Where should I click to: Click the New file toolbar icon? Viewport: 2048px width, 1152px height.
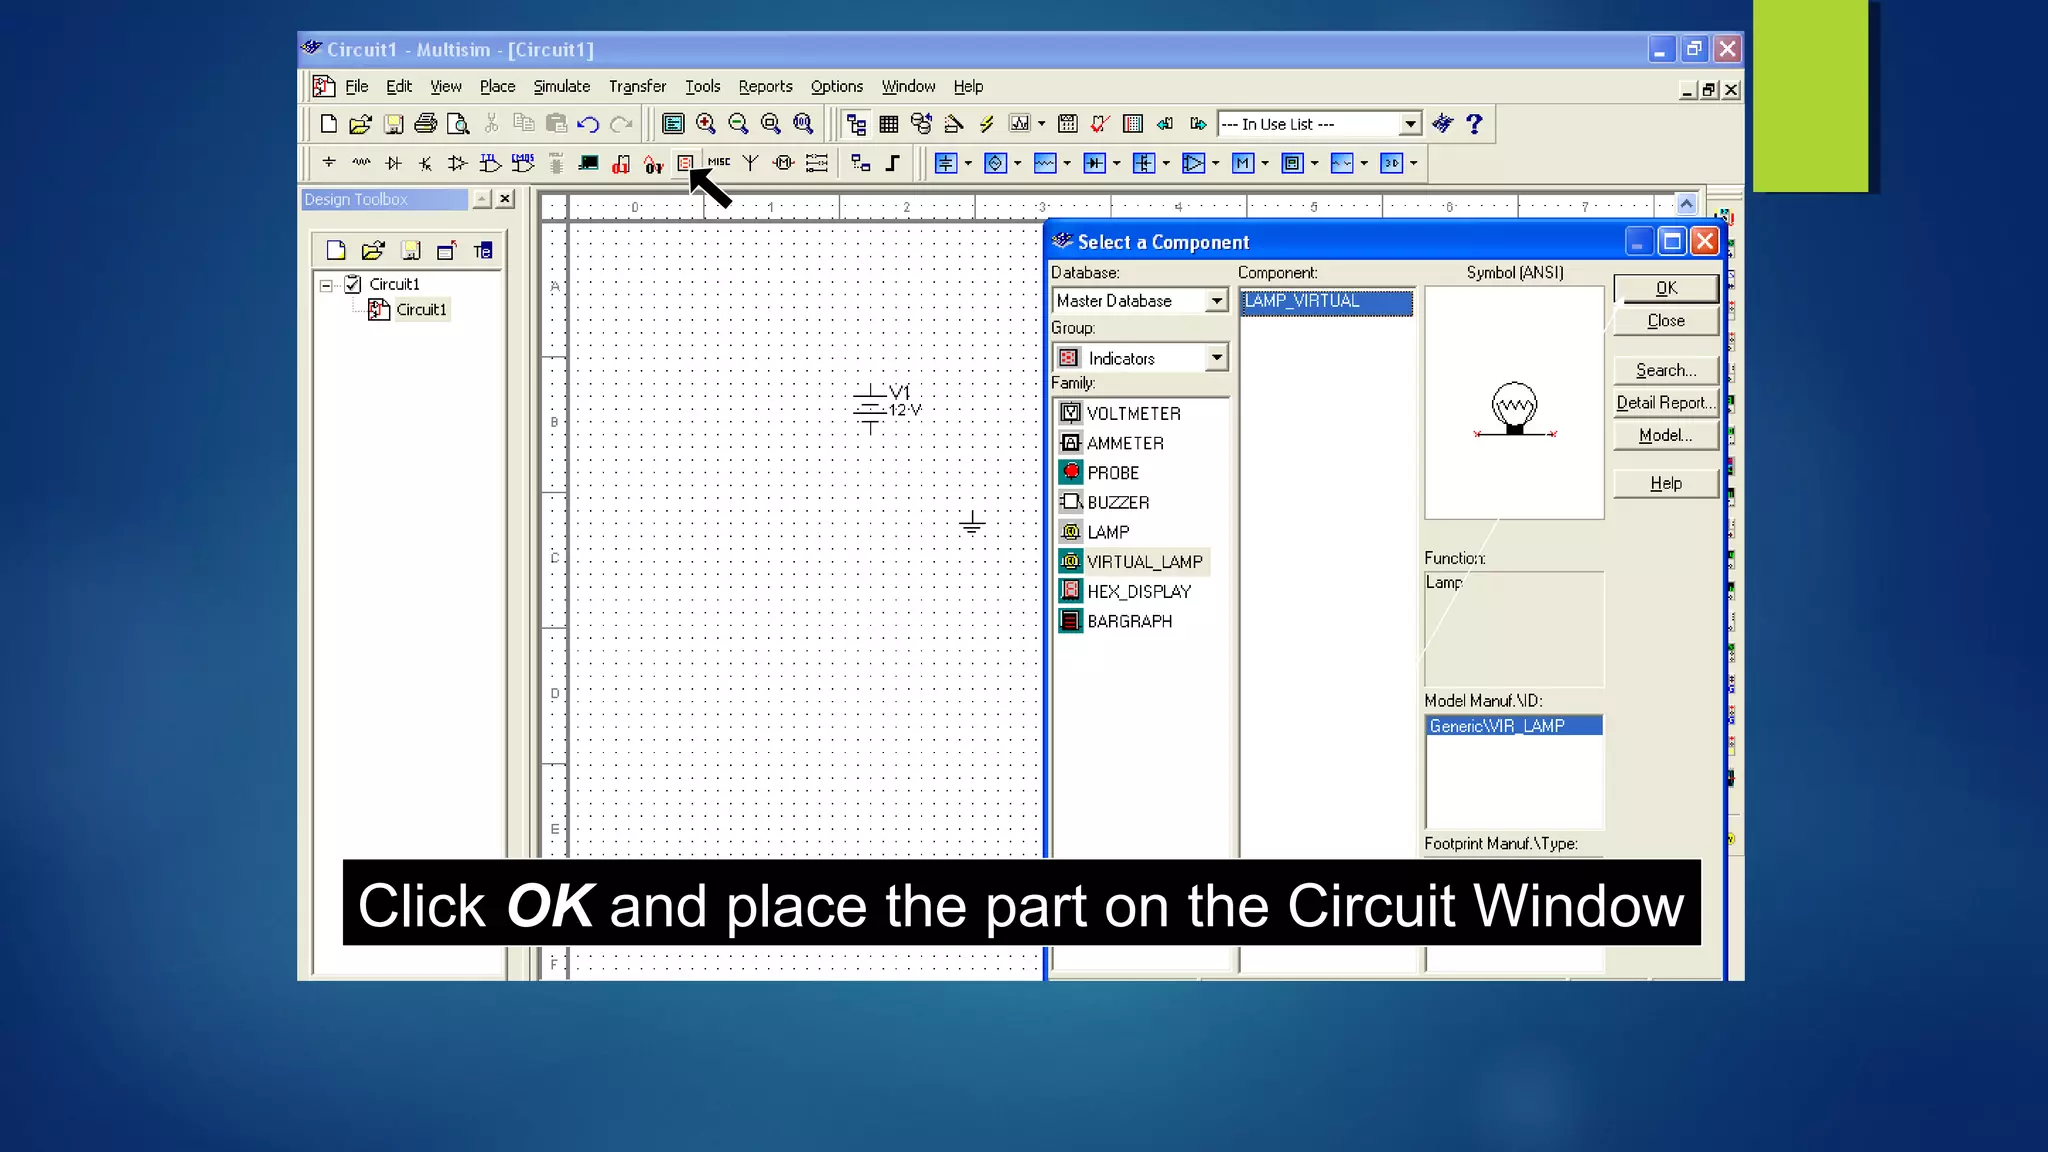(328, 124)
